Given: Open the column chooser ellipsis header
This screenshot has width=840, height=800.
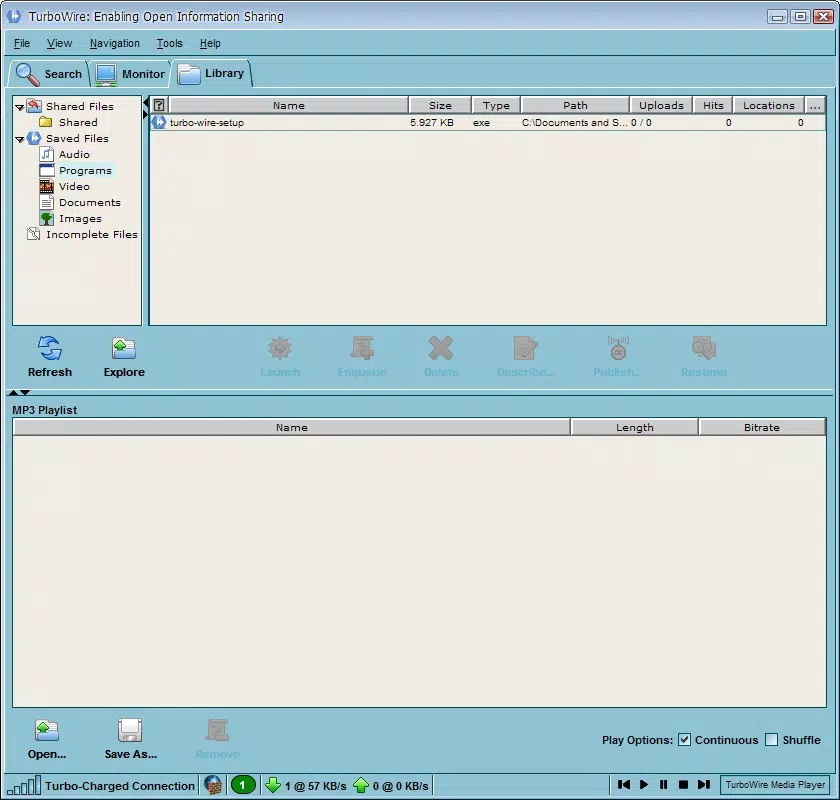Looking at the screenshot, I should pos(815,105).
